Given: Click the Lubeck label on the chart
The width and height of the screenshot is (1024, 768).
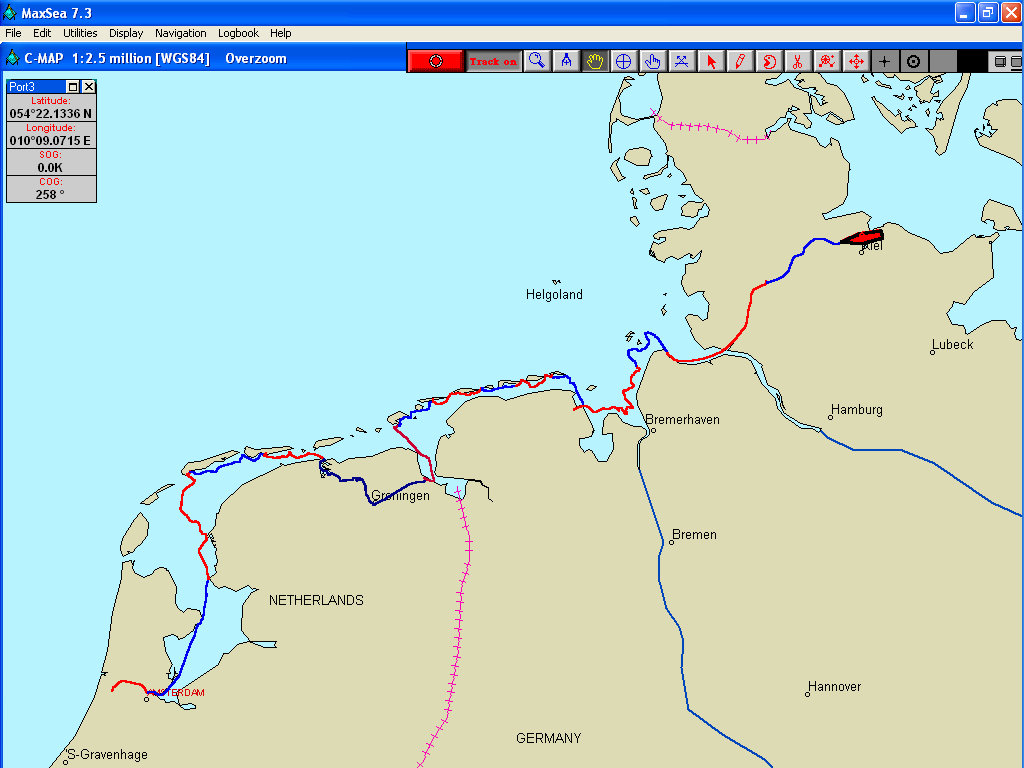Looking at the screenshot, I should 952,345.
